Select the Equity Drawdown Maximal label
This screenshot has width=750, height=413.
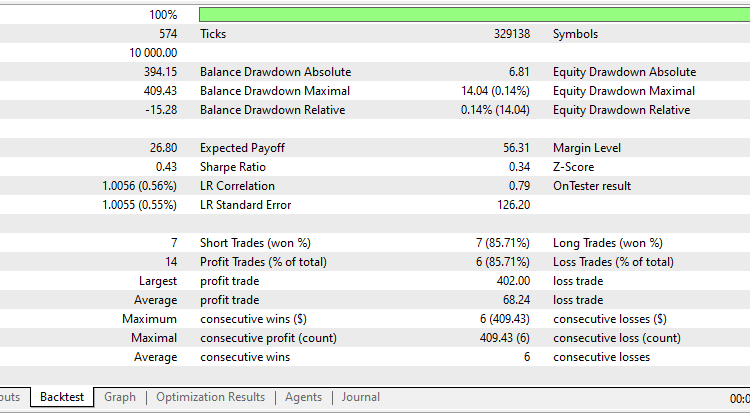[624, 91]
